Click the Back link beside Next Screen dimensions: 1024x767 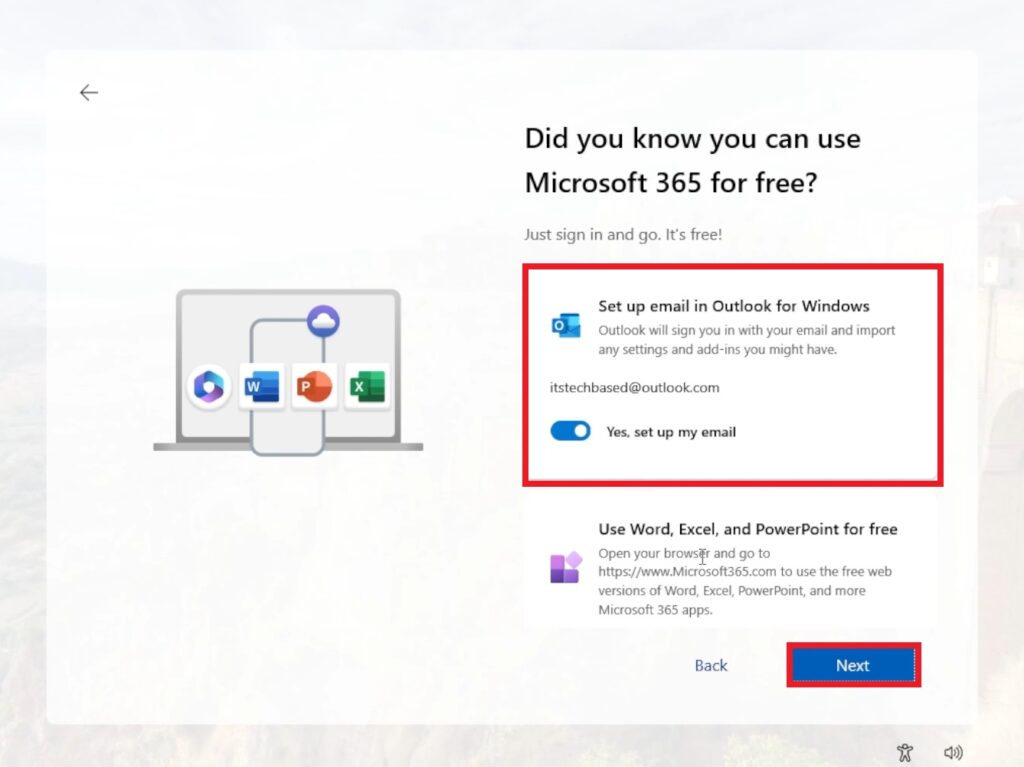(x=711, y=665)
